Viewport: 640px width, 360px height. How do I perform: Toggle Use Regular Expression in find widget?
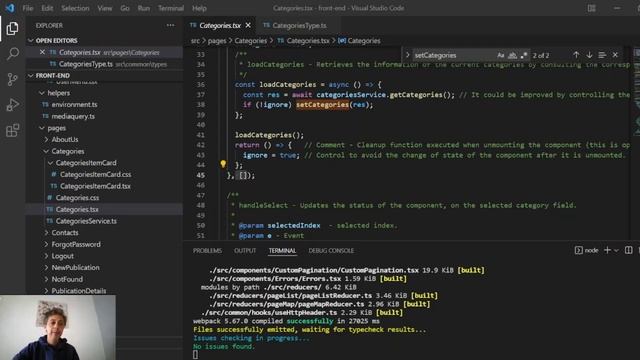pos(524,55)
